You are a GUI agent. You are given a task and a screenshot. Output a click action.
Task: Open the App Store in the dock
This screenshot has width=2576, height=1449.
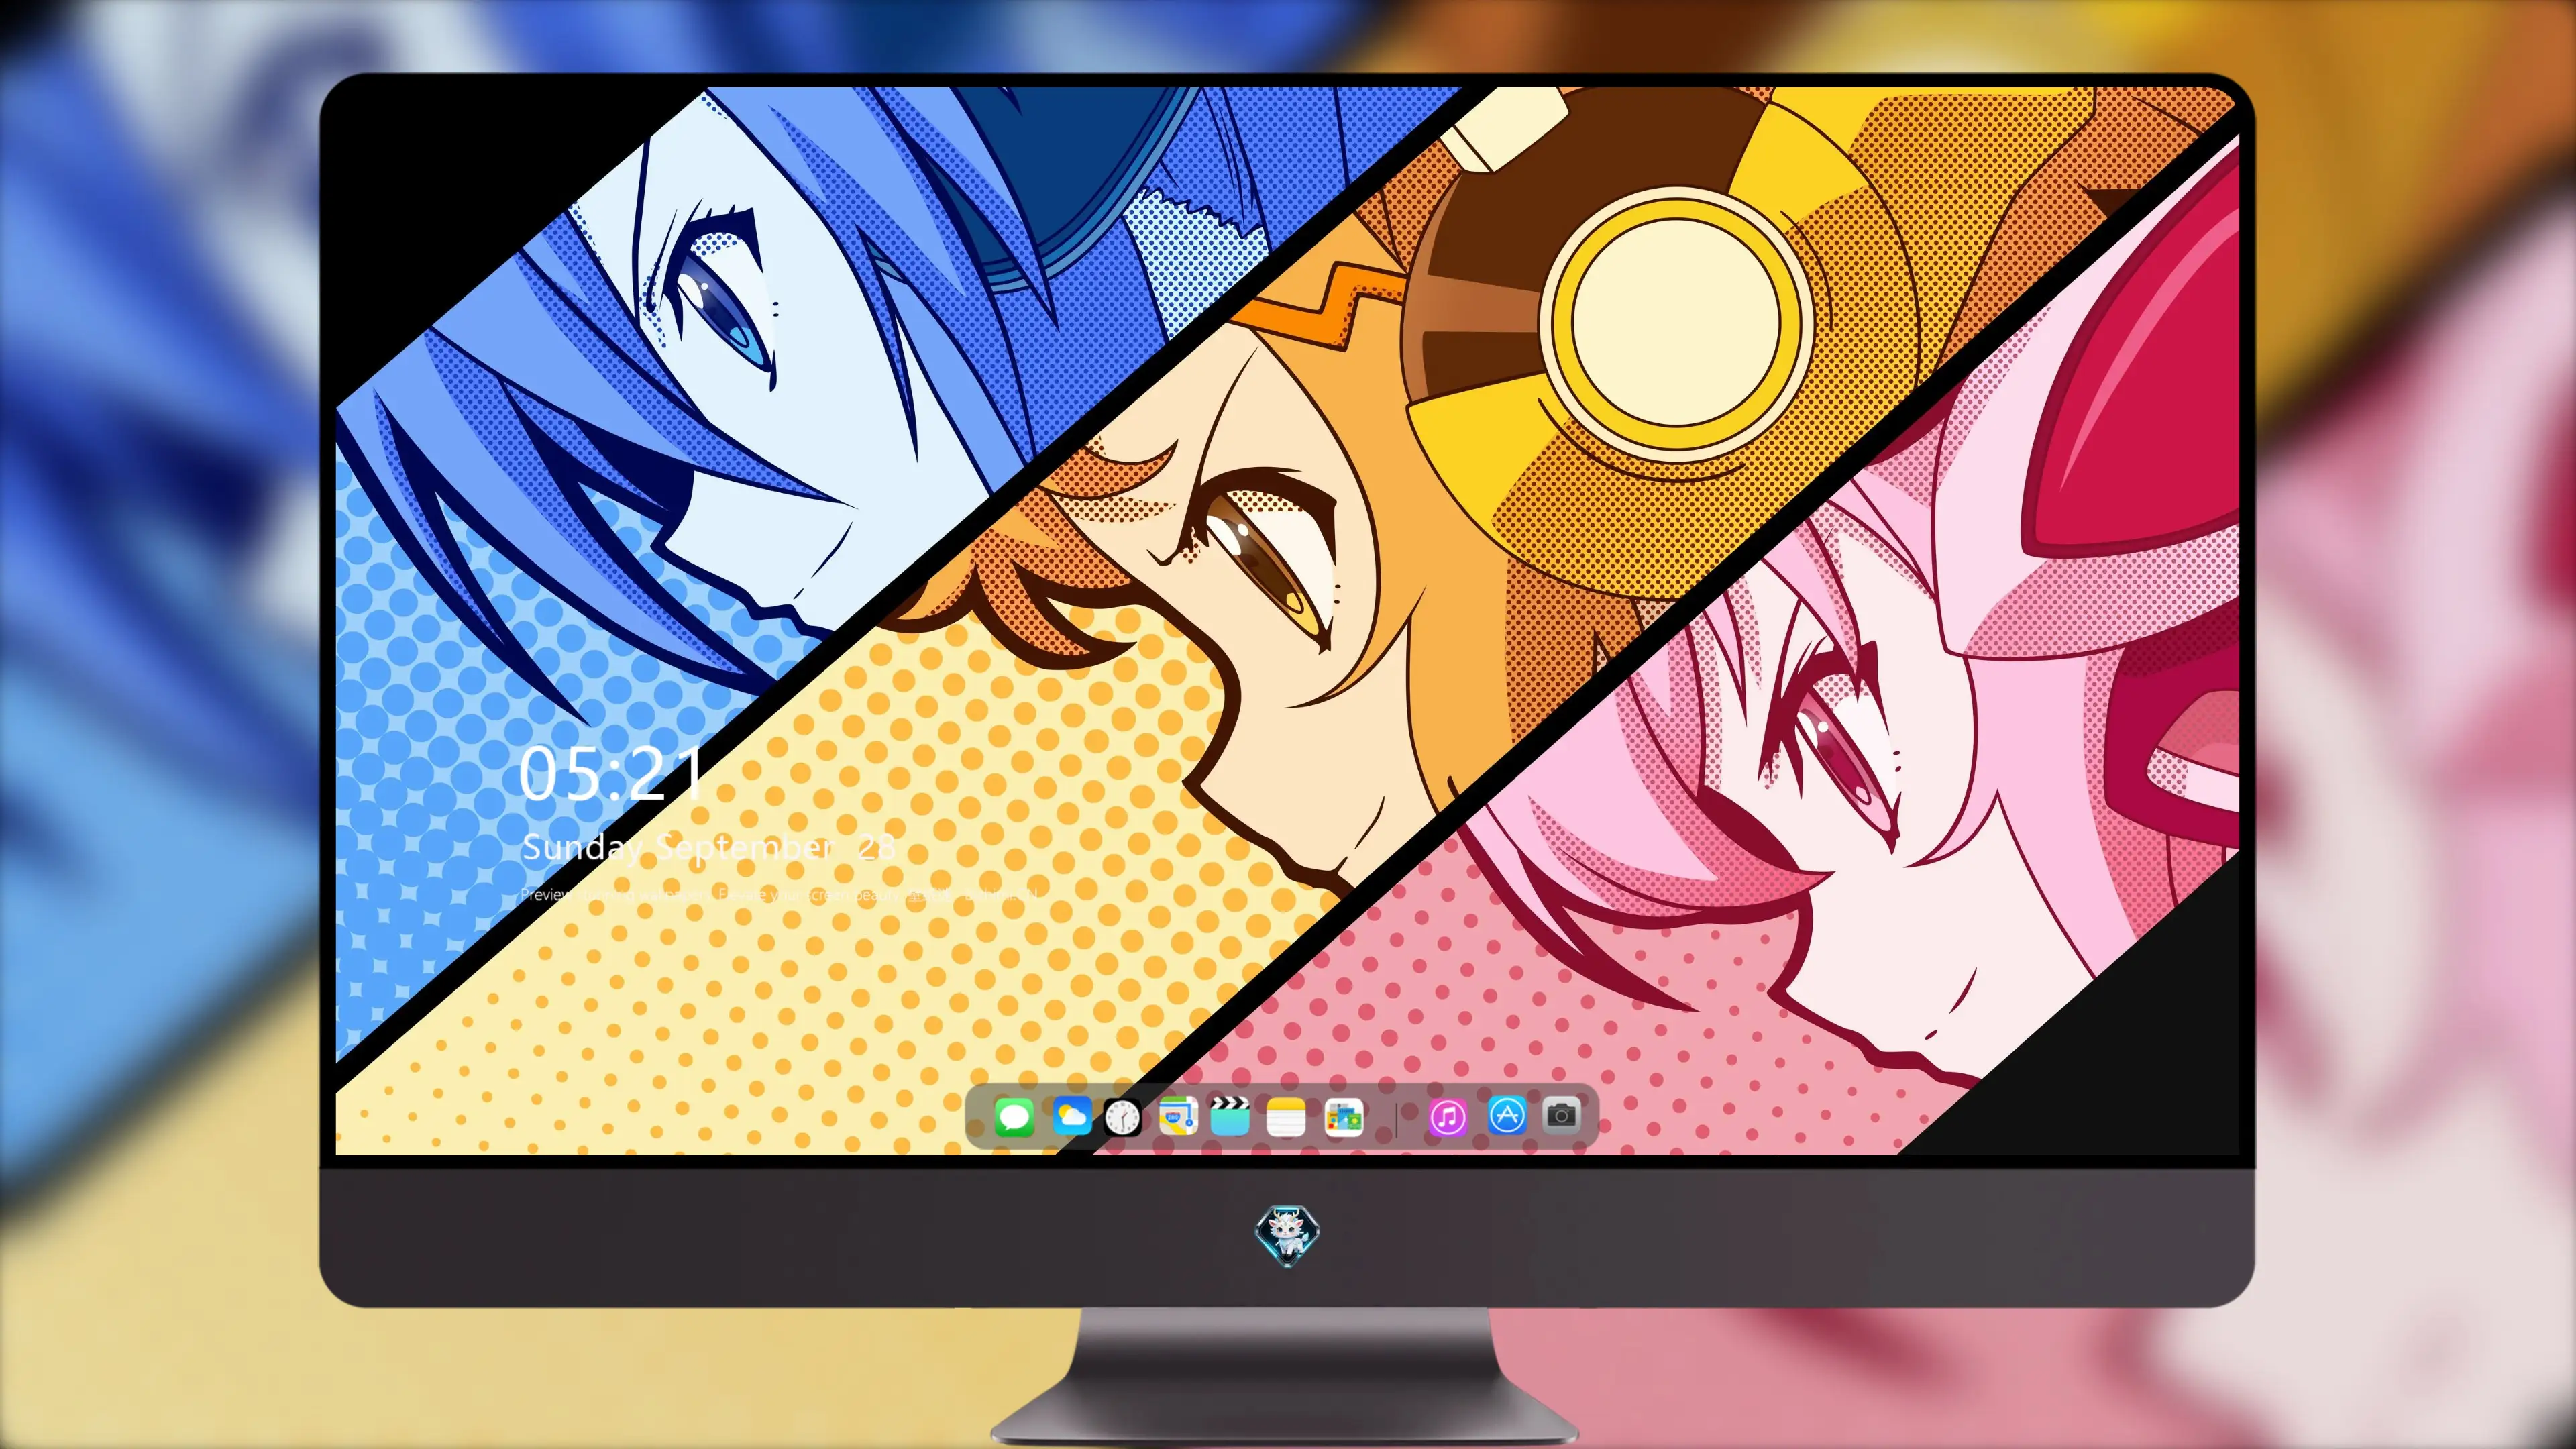[1507, 1115]
